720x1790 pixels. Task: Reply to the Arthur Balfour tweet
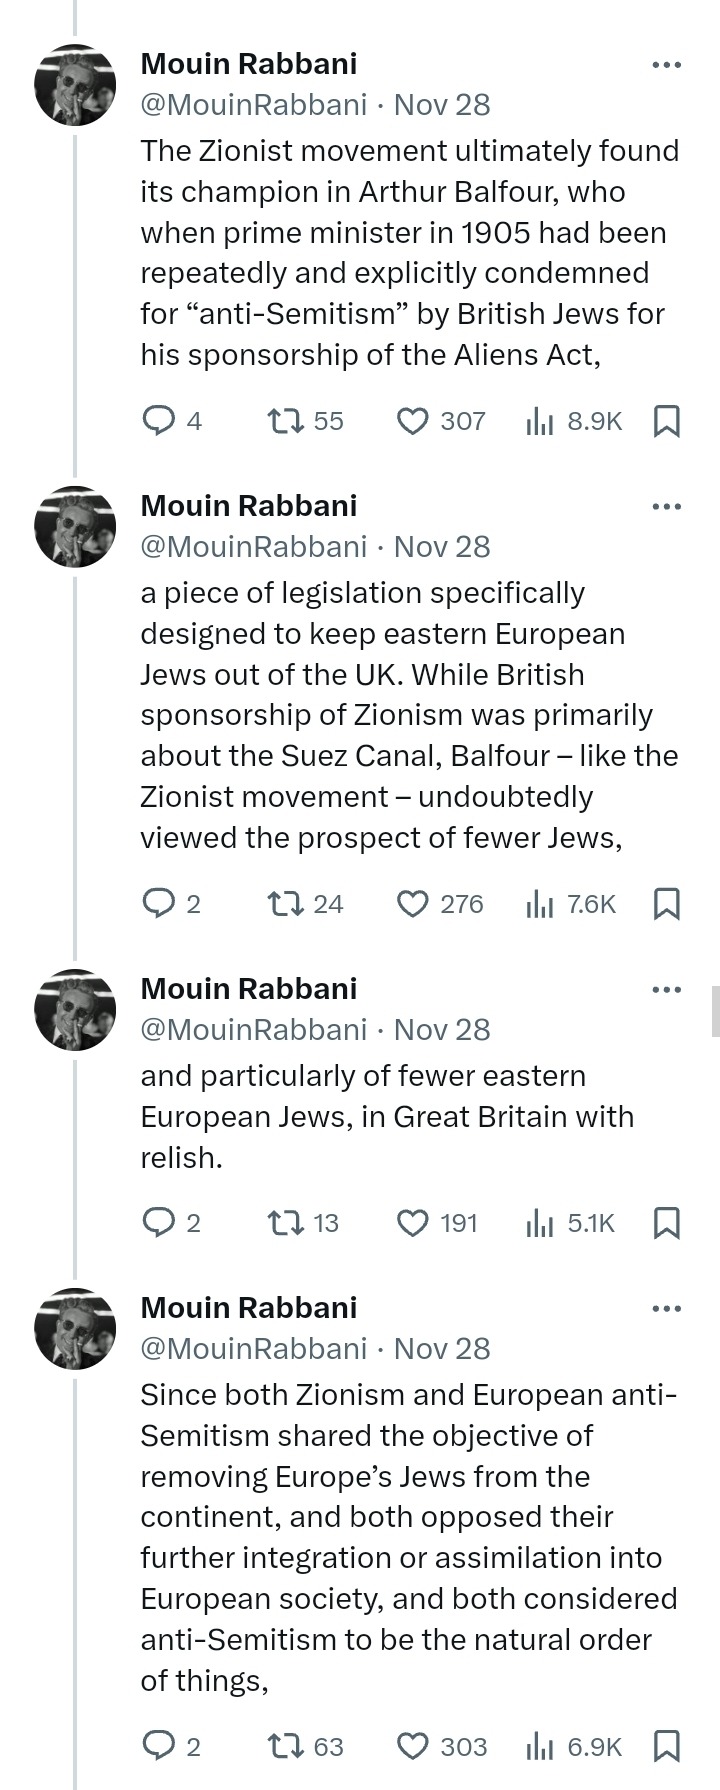(x=158, y=421)
